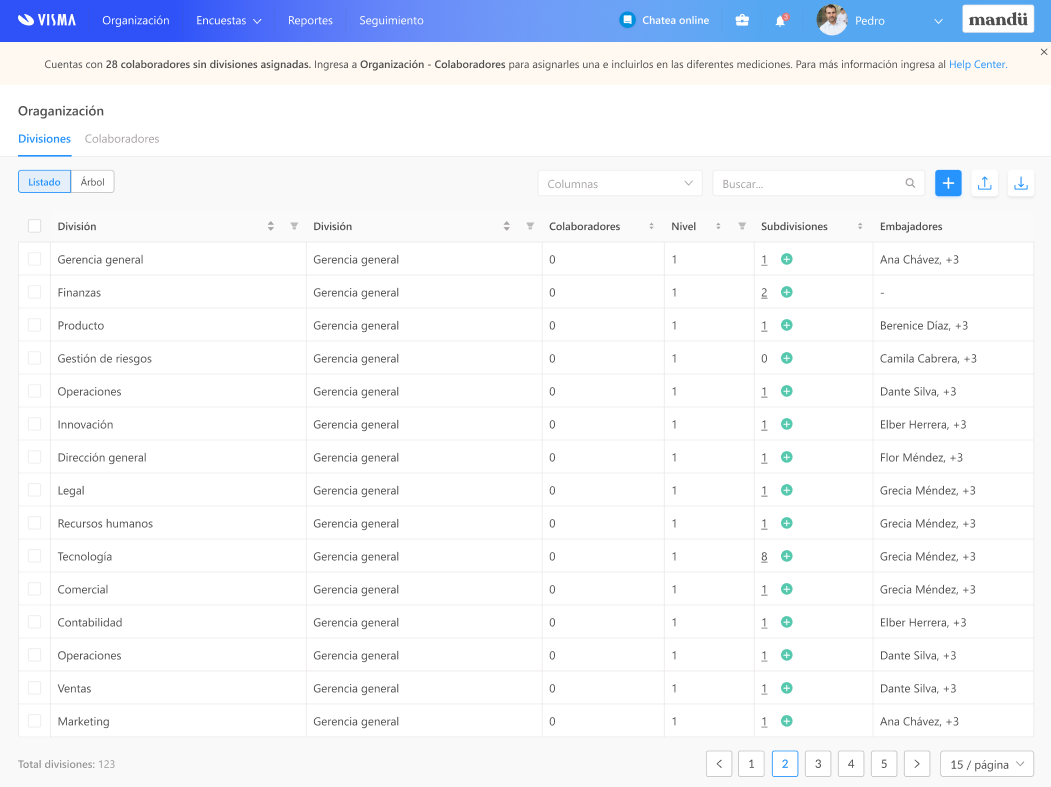
Task: Expand the Encuestas menu
Action: (229, 21)
